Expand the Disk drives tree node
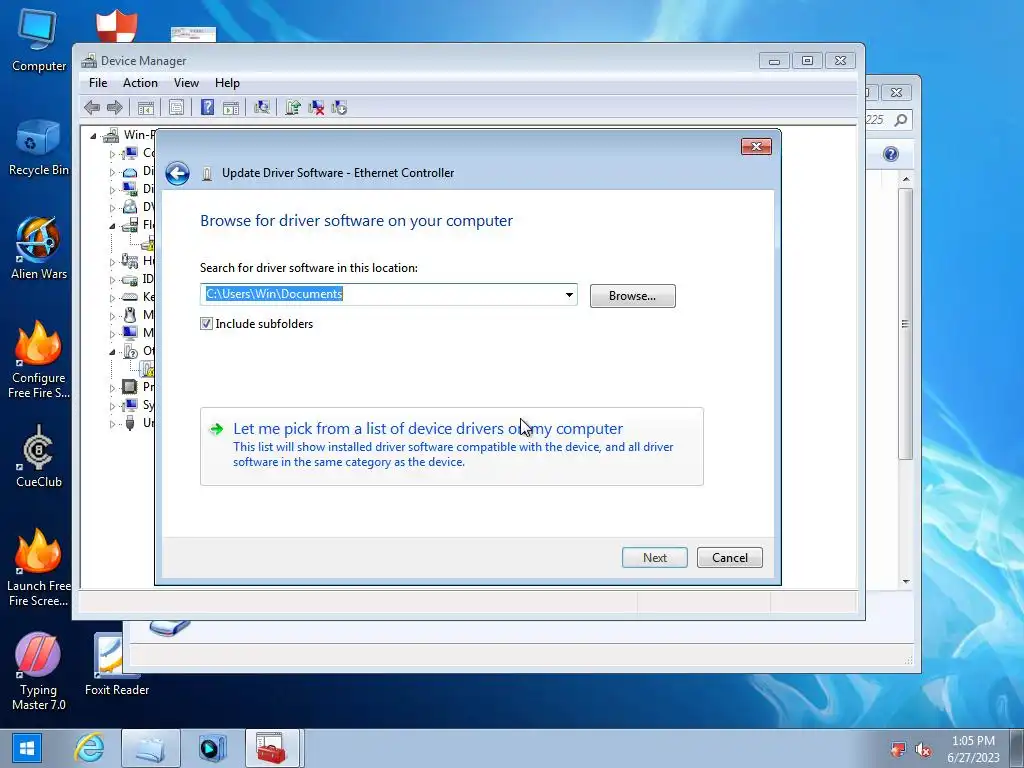 click(112, 172)
